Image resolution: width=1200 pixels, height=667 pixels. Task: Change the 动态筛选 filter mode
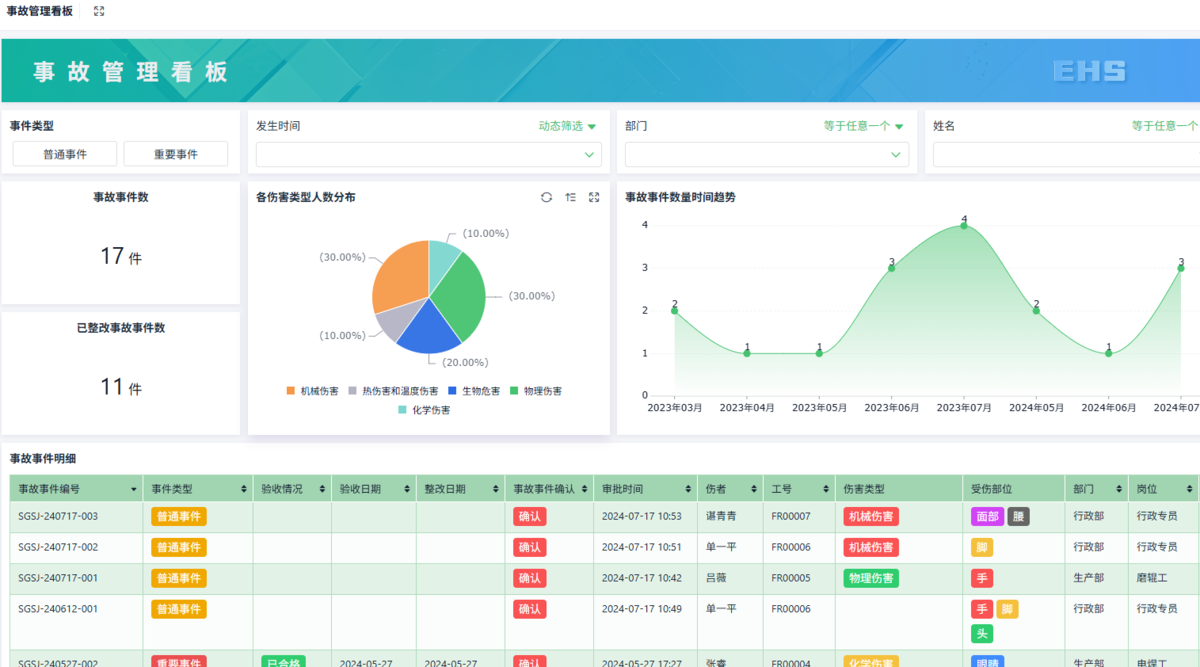(567, 126)
